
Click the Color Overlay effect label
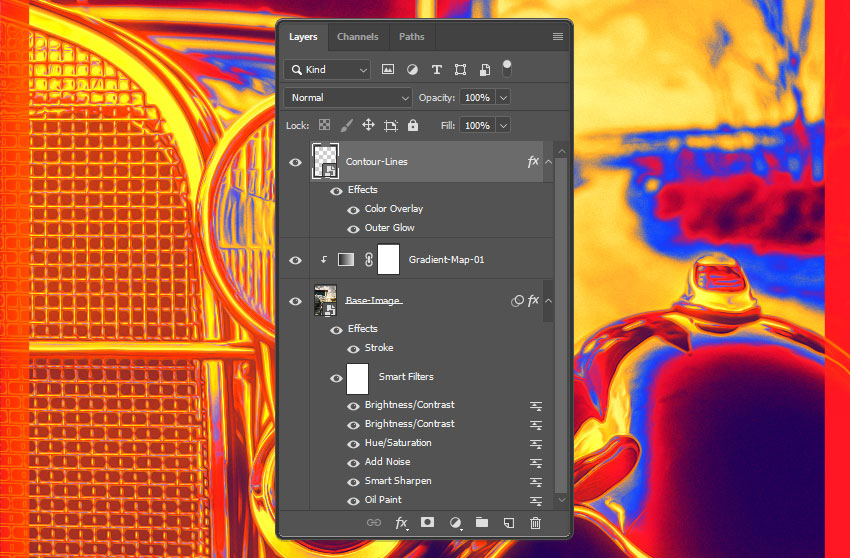coord(394,209)
